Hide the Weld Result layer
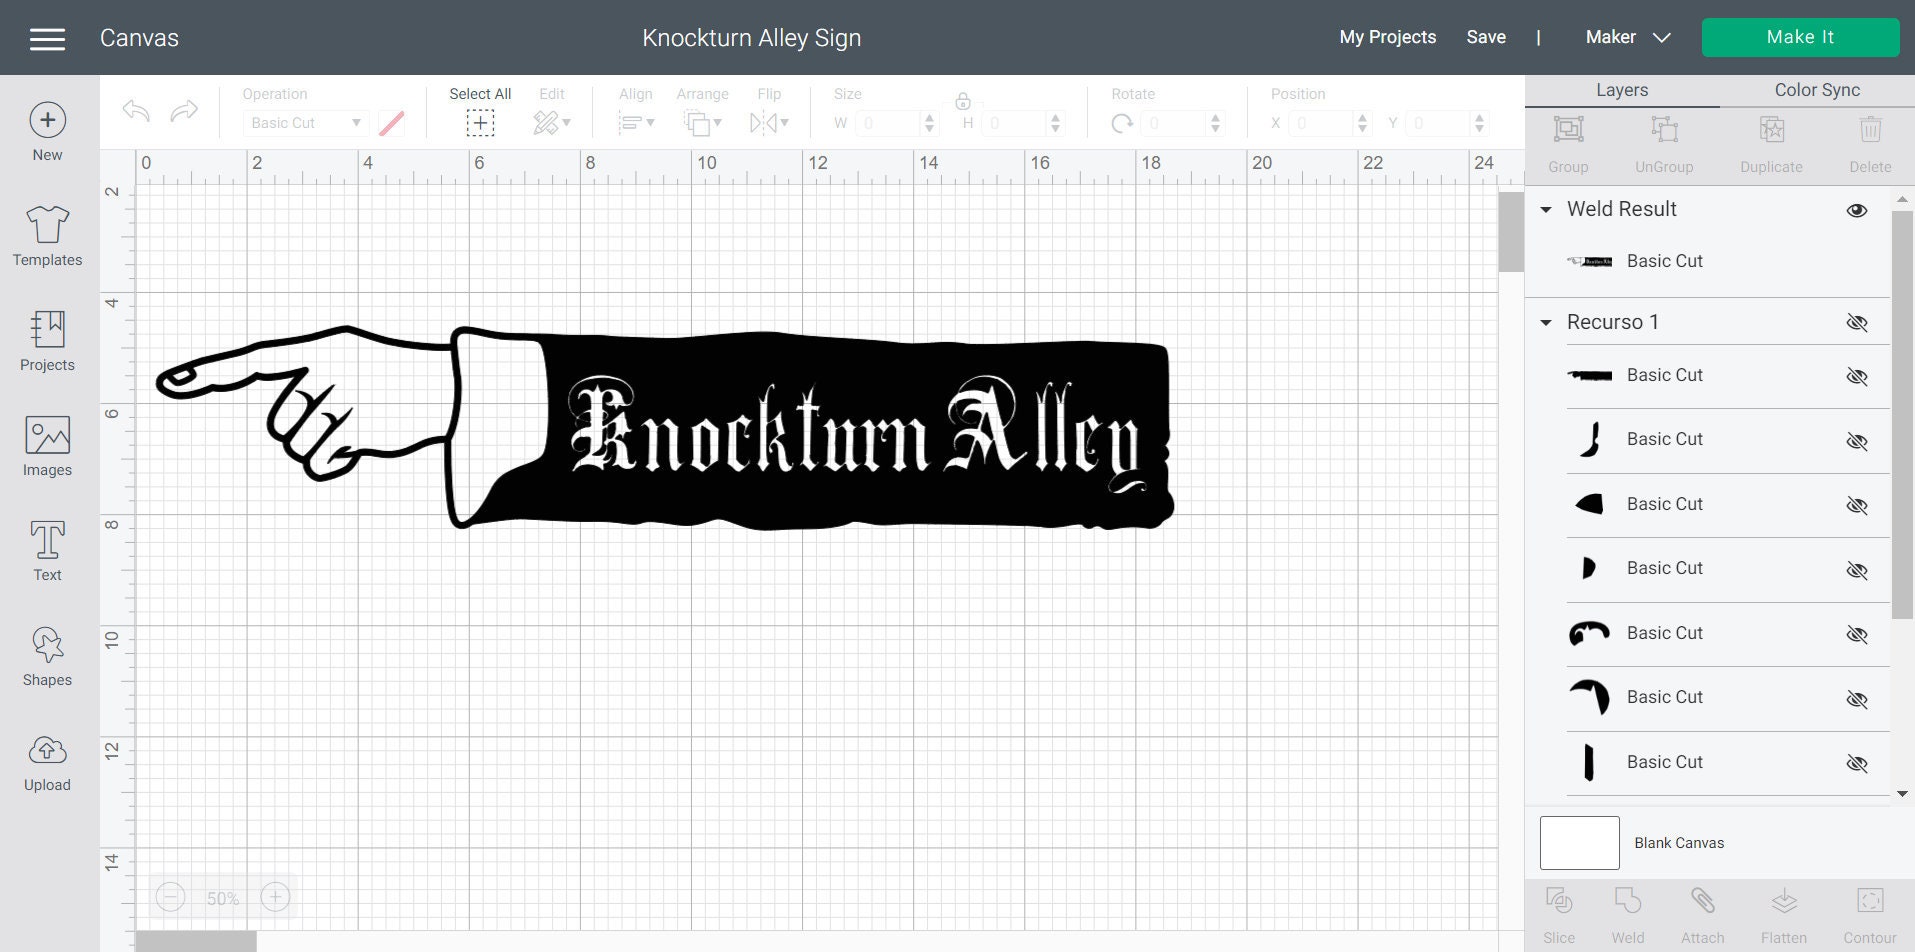The image size is (1915, 952). pyautogui.click(x=1856, y=210)
